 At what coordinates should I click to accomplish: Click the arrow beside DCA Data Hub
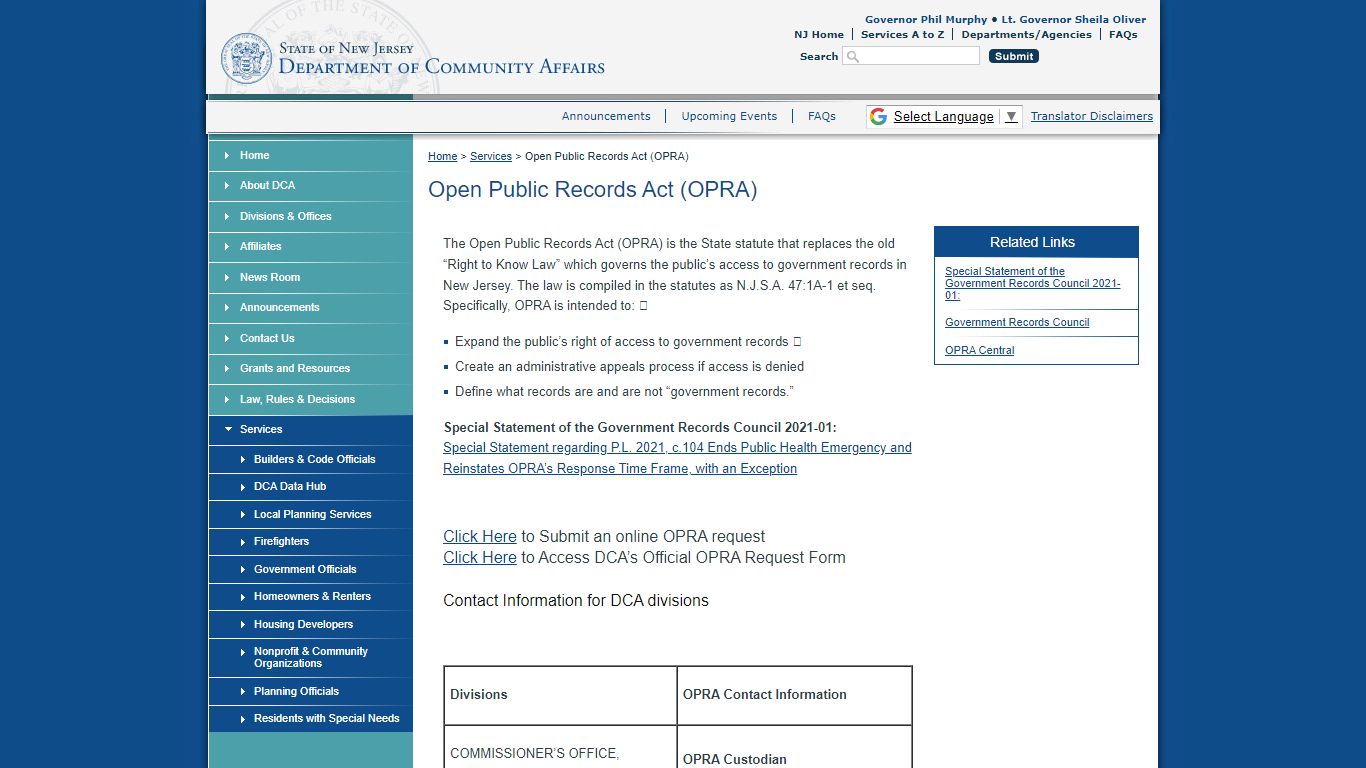click(242, 486)
